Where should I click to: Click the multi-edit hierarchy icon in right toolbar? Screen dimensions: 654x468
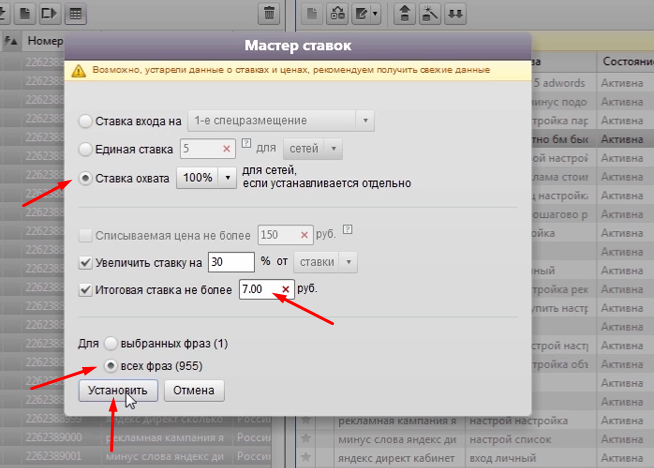point(337,14)
